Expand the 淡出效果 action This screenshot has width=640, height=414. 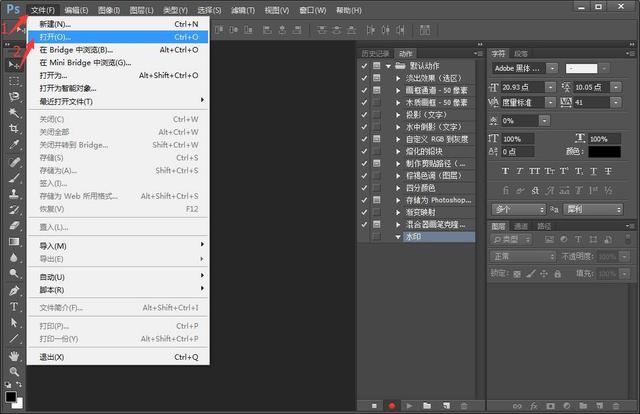[x=398, y=78]
